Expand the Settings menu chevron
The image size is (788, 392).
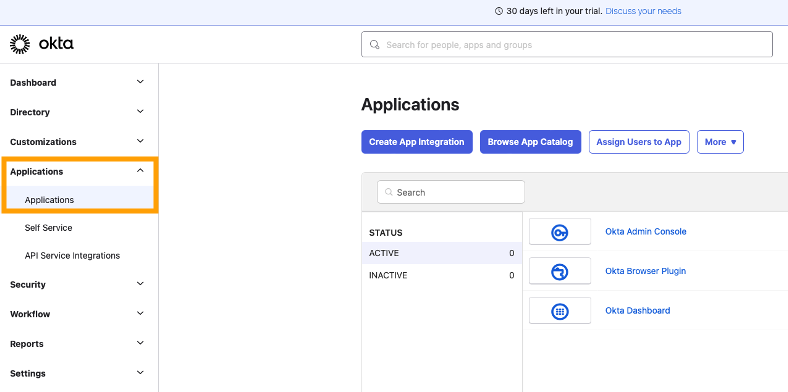coord(140,373)
